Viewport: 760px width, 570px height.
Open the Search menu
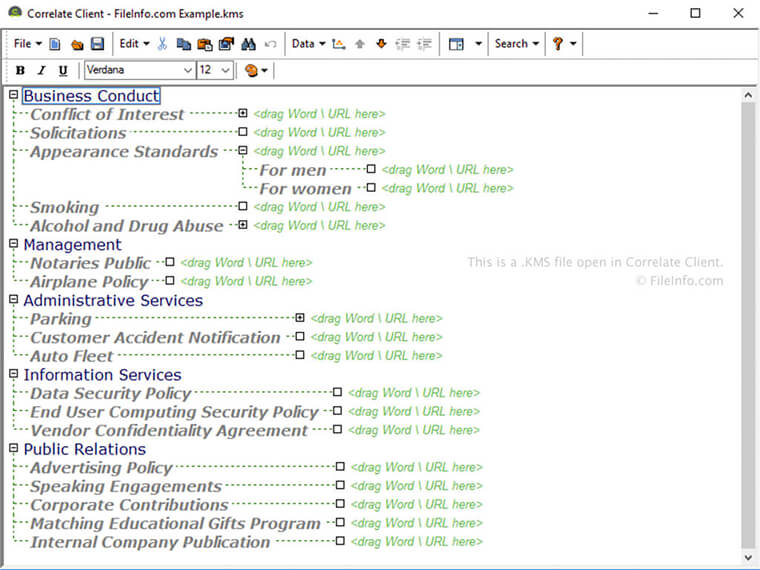516,44
